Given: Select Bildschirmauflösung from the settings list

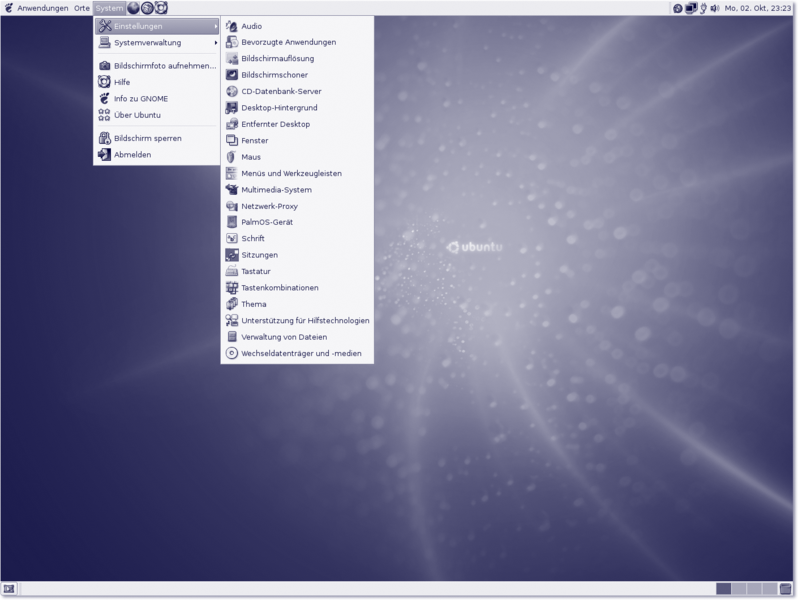Looking at the screenshot, I should tap(277, 59).
